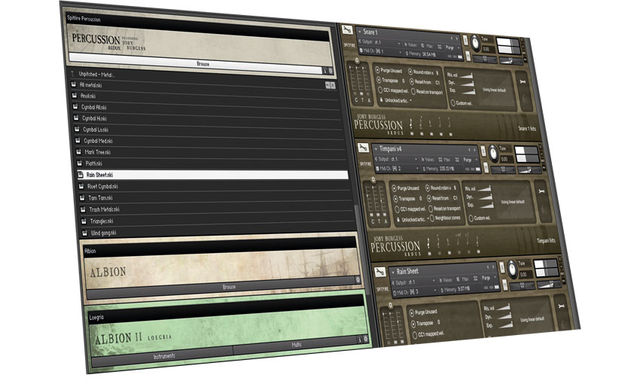
Task: Open the Timpani v4 instrument wrench editor icon
Action: coord(363,148)
